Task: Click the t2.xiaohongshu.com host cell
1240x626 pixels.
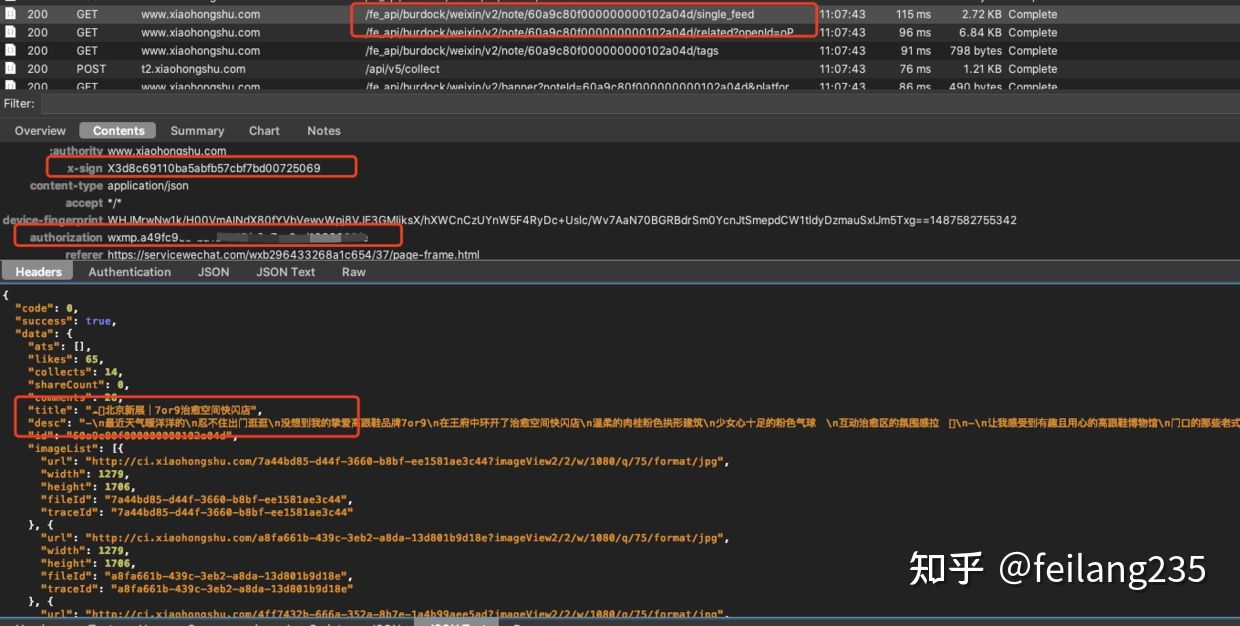Action: (x=193, y=69)
